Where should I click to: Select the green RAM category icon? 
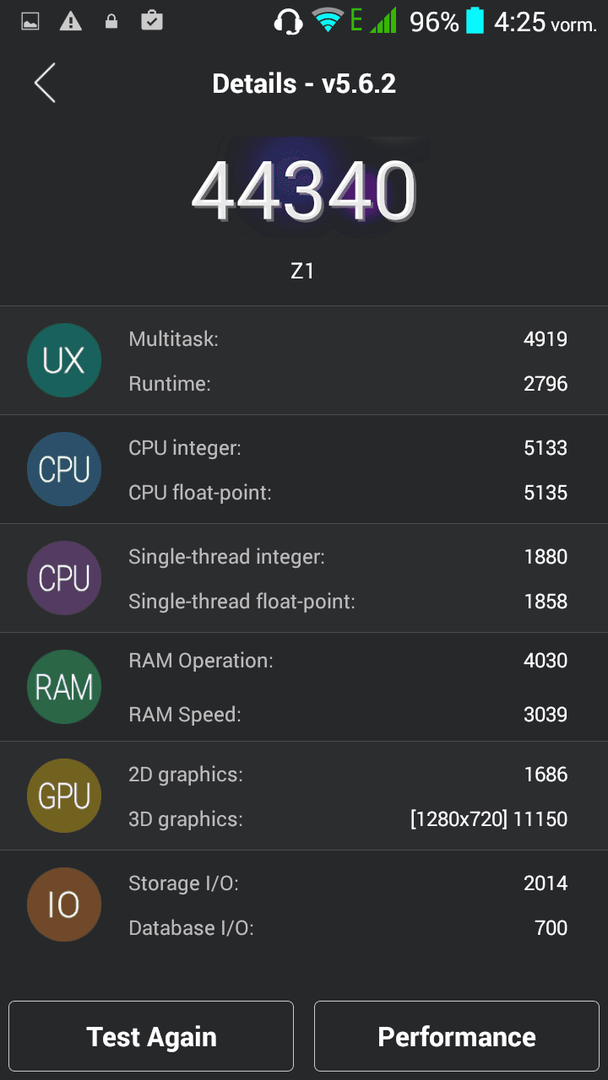coord(64,687)
